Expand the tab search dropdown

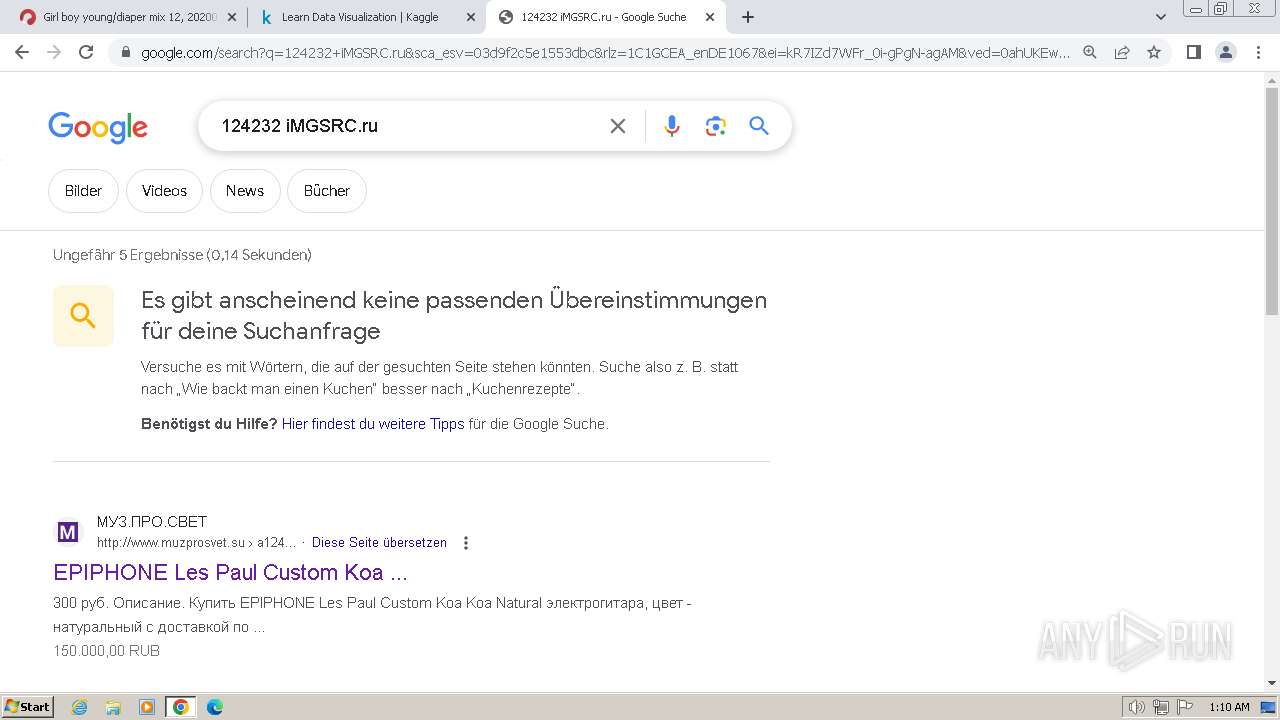pyautogui.click(x=1161, y=17)
